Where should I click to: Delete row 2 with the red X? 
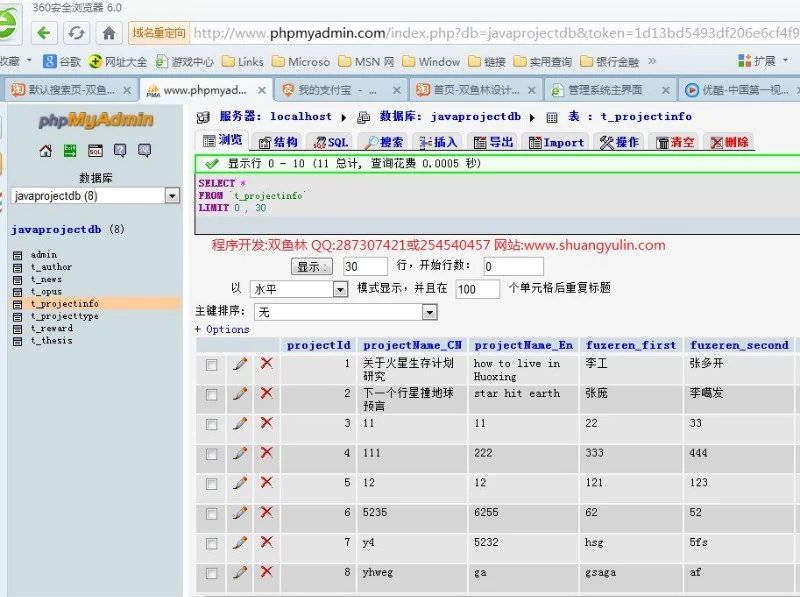(x=266, y=393)
